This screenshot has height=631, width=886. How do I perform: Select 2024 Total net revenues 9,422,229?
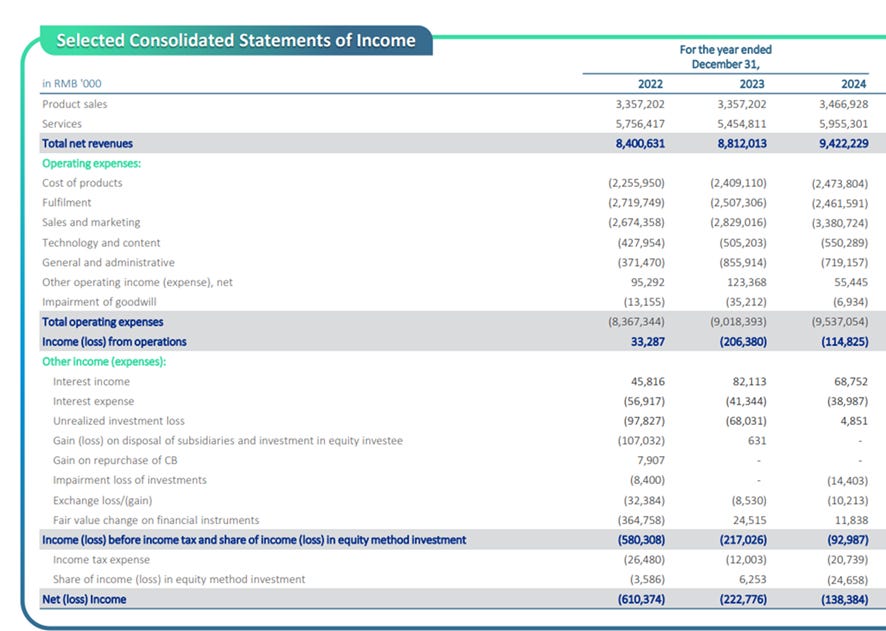coord(844,143)
